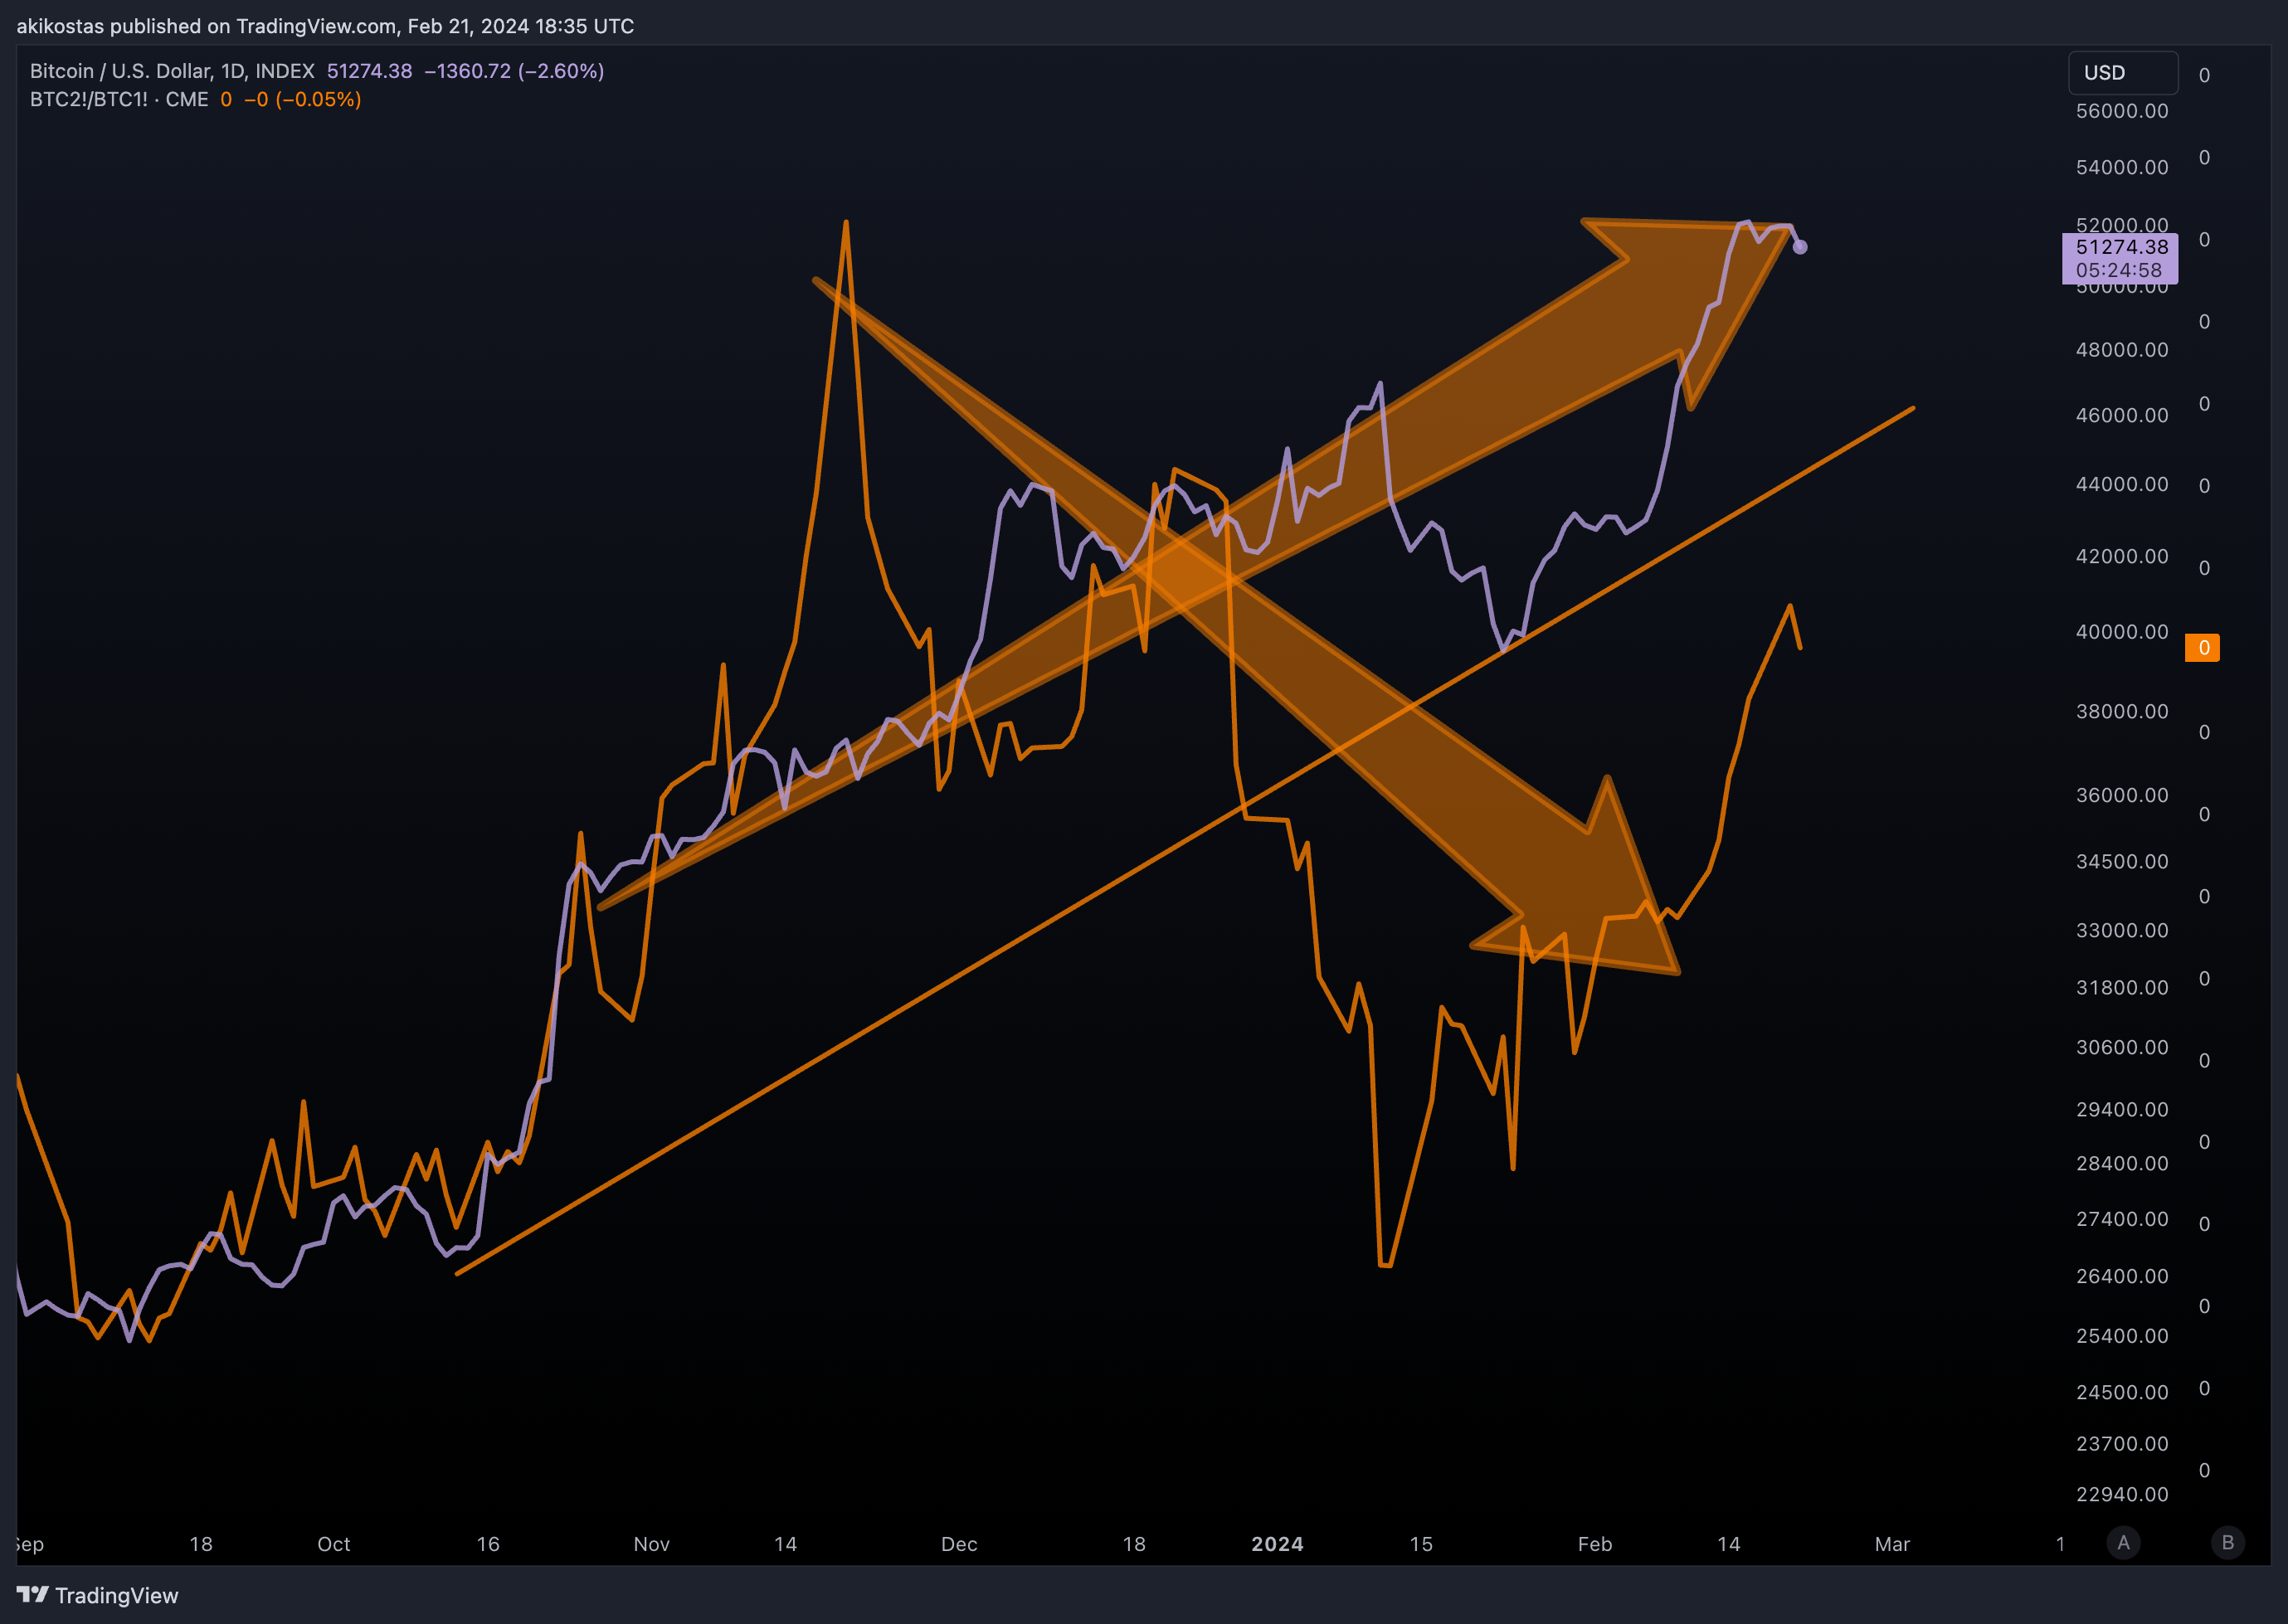Image resolution: width=2288 pixels, height=1624 pixels.
Task: Click the 34500.00 price axis label
Action: (2122, 861)
